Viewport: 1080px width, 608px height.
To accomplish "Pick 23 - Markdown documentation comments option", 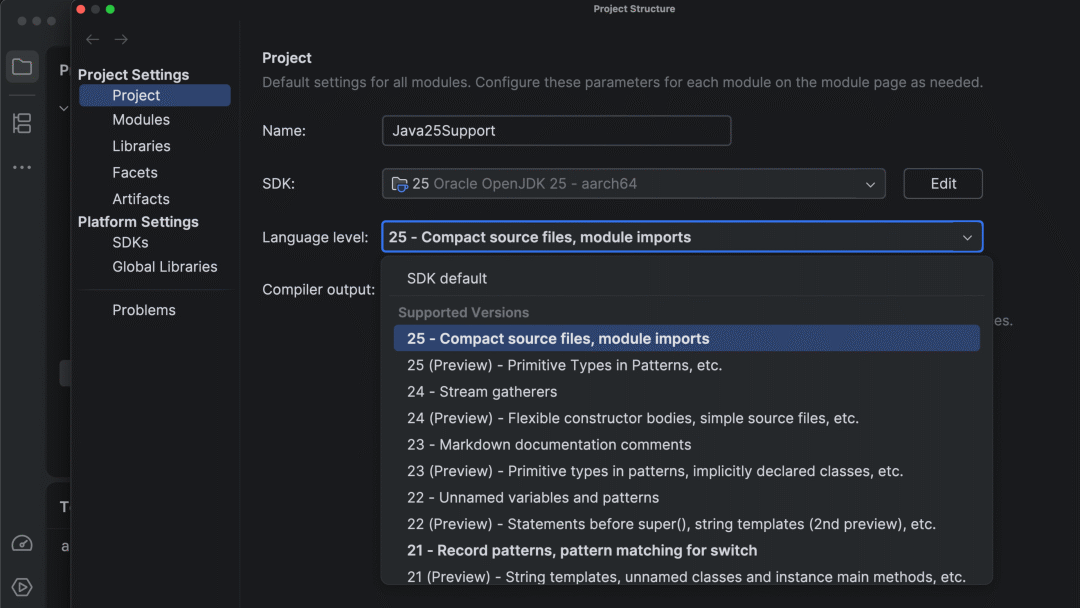I will [549, 444].
